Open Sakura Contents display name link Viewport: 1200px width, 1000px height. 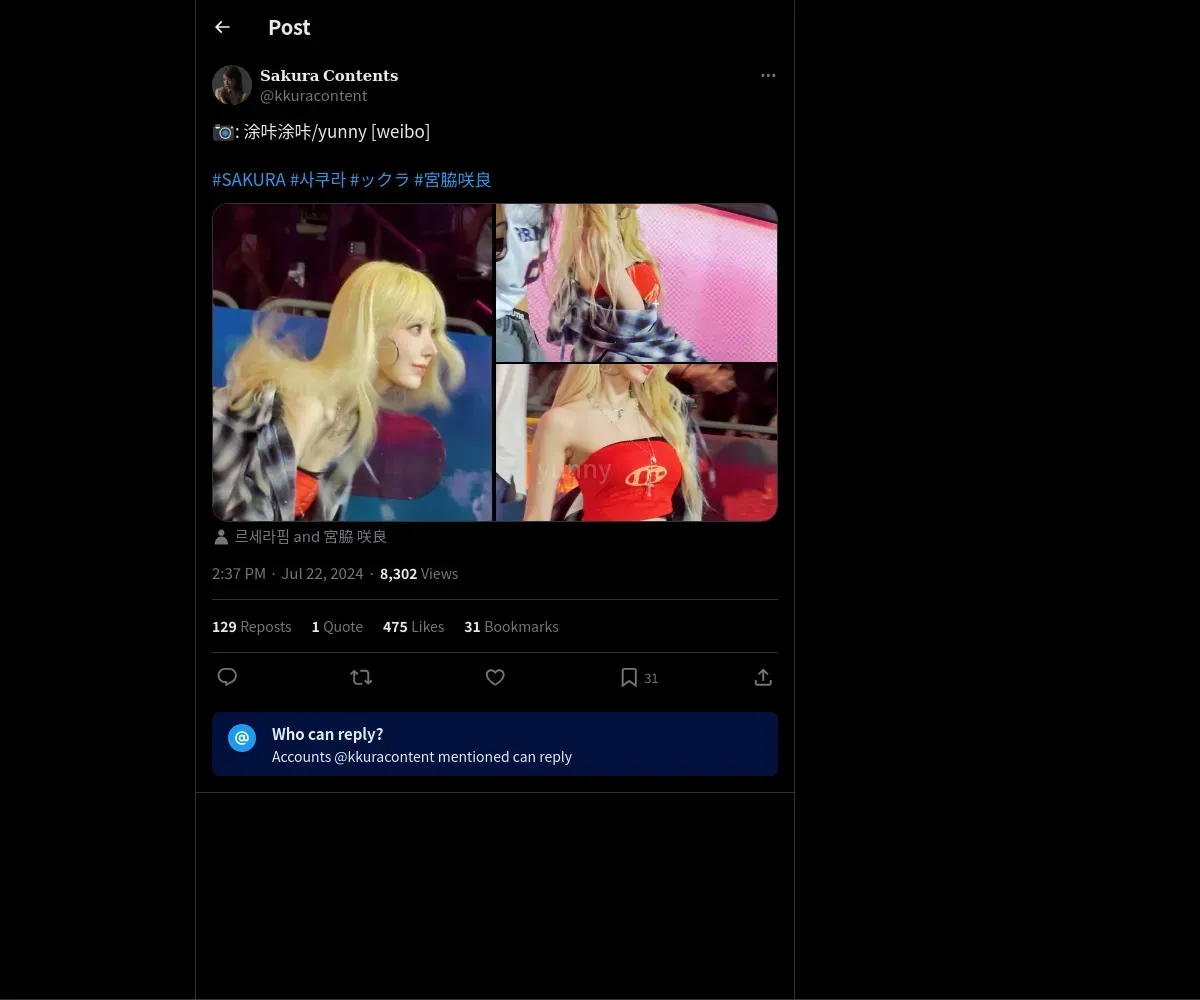(329, 75)
